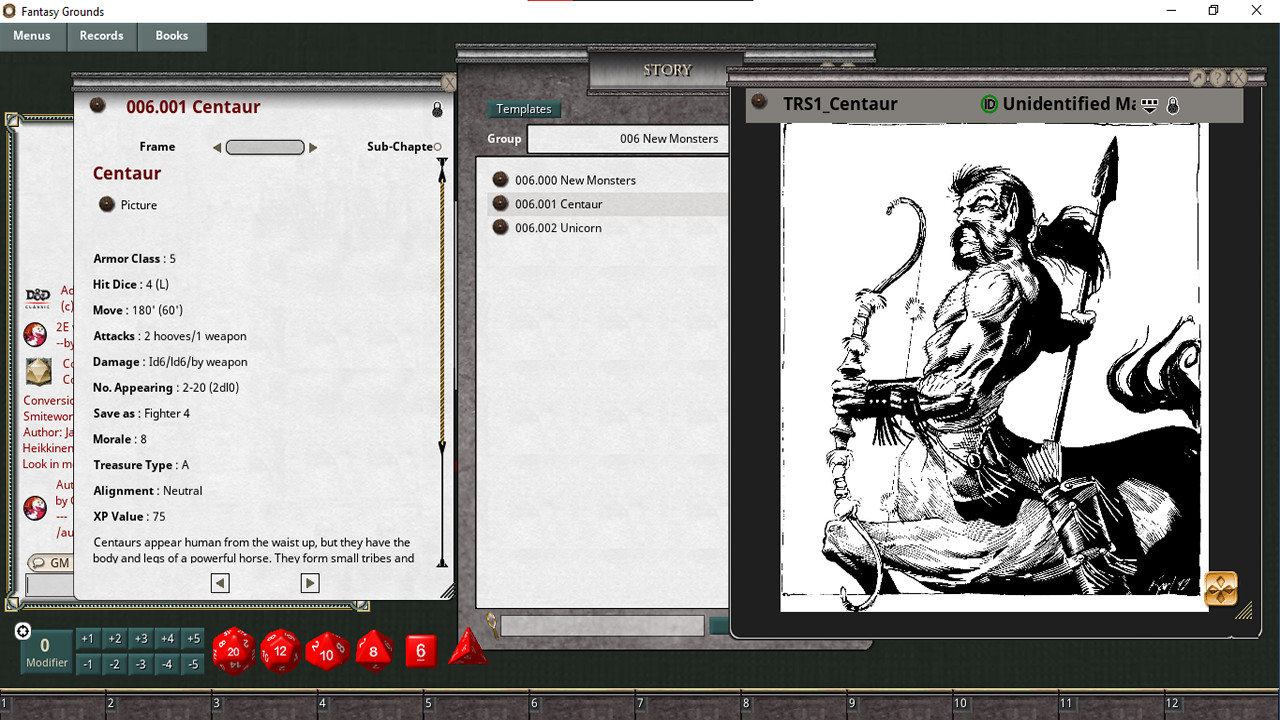1280x720 pixels.
Task: Toggle the lock on TRS1_Centaur window
Action: [x=1173, y=104]
